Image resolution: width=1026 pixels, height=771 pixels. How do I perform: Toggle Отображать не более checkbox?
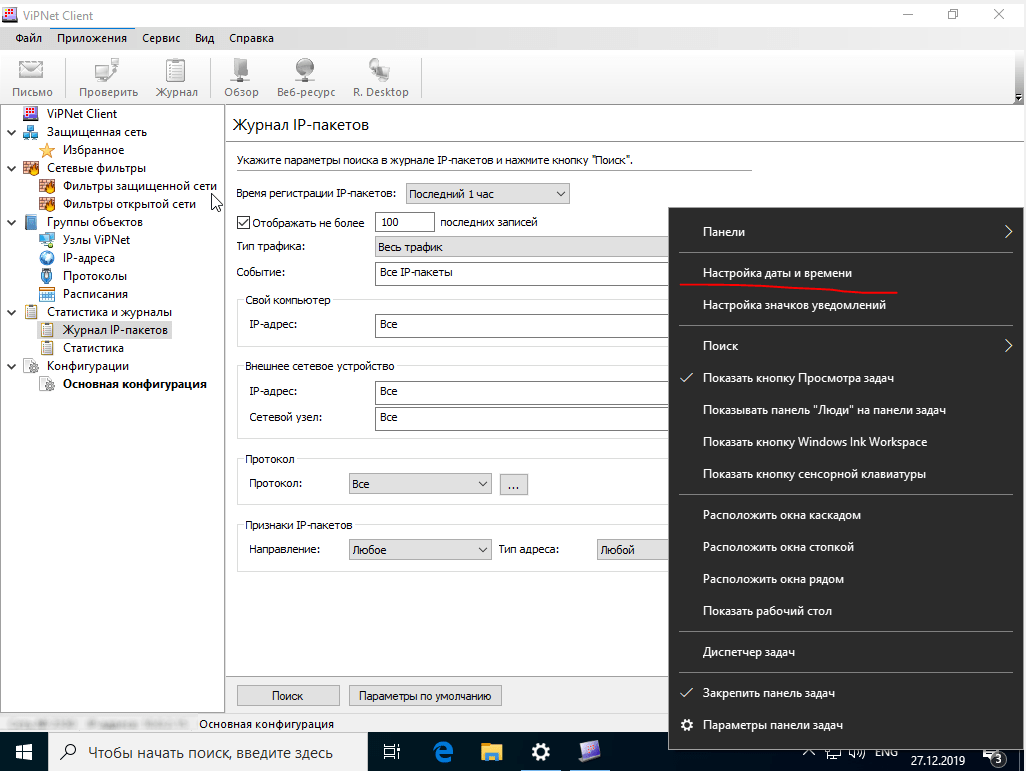point(243,223)
